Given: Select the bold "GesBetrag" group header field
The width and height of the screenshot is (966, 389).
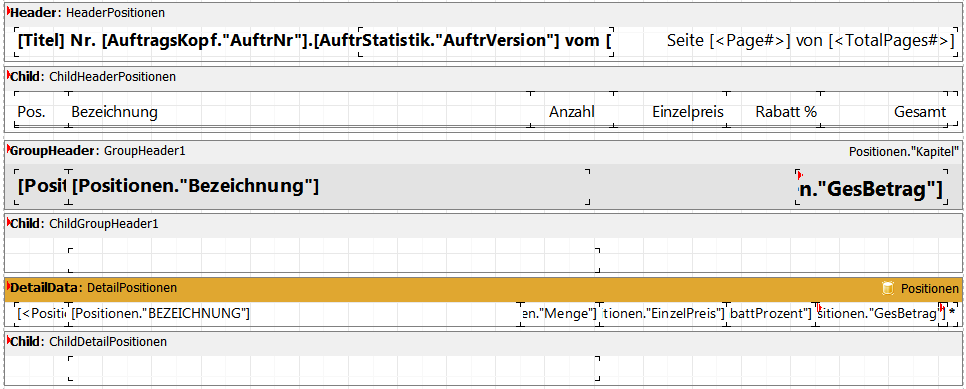Looking at the screenshot, I should tap(871, 188).
